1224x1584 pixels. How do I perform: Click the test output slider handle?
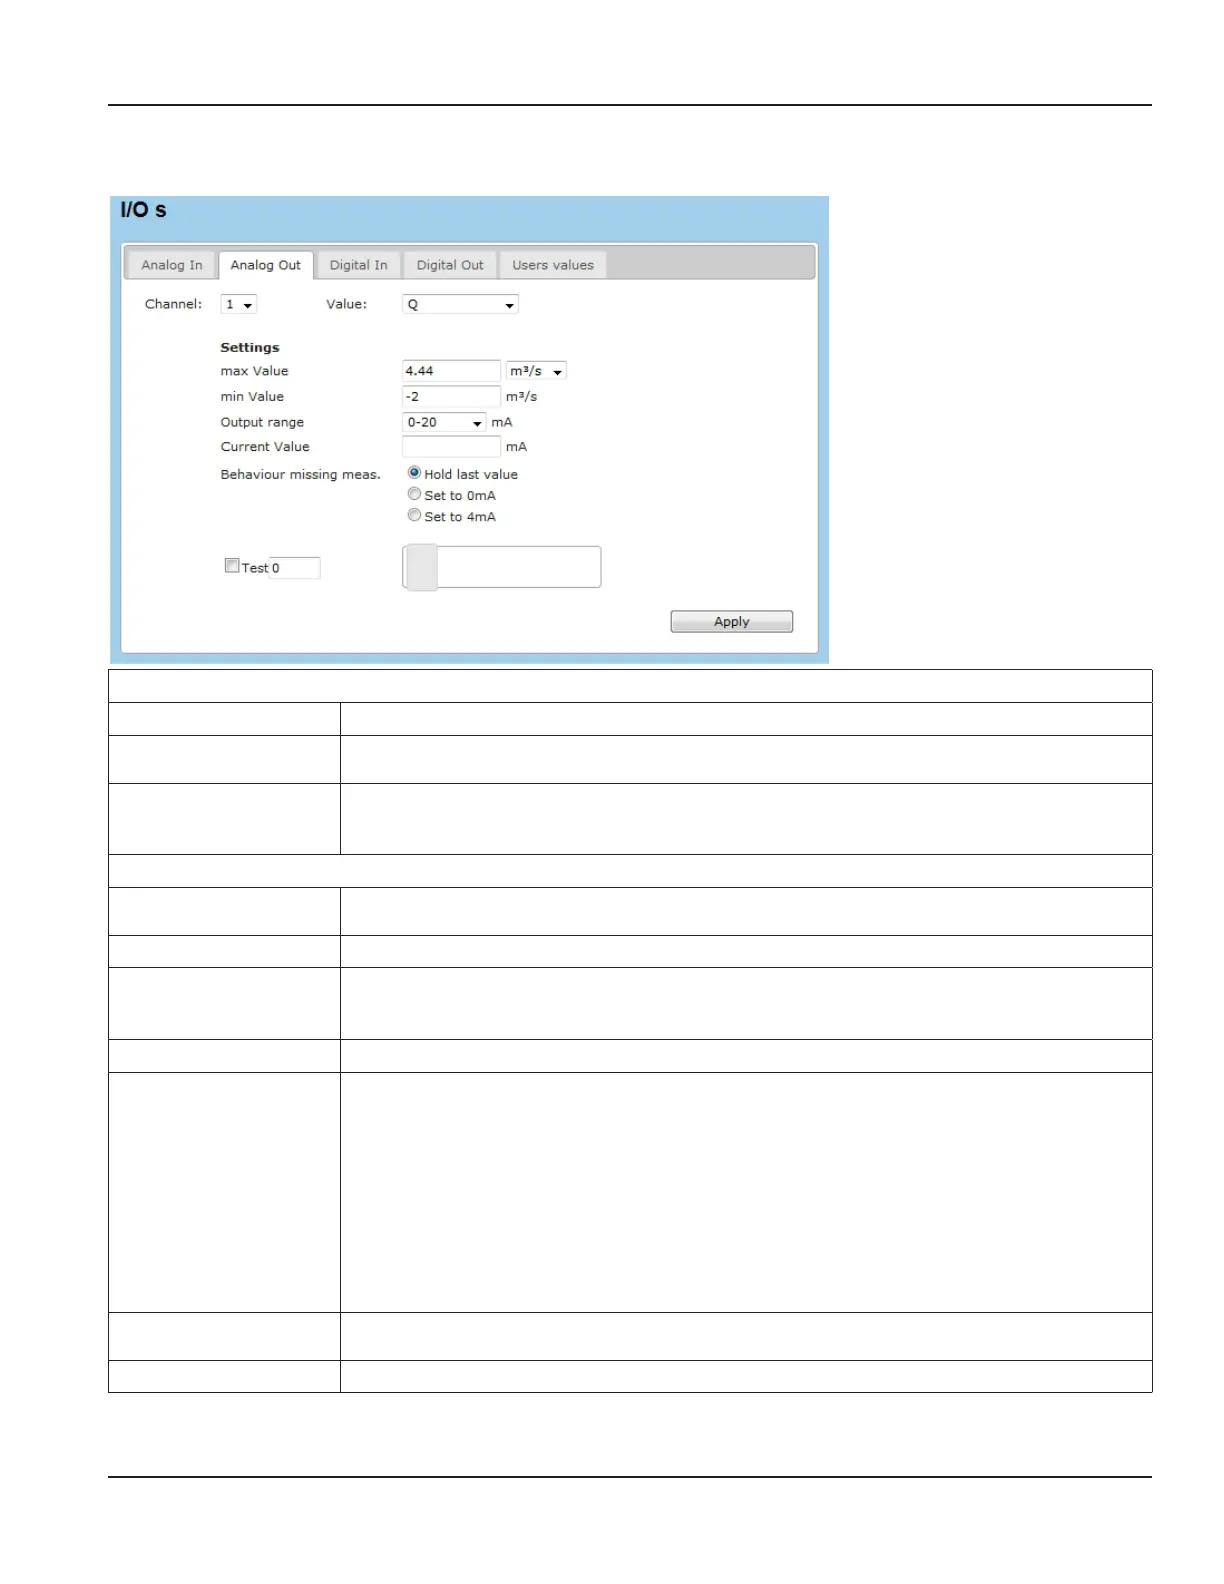(421, 567)
